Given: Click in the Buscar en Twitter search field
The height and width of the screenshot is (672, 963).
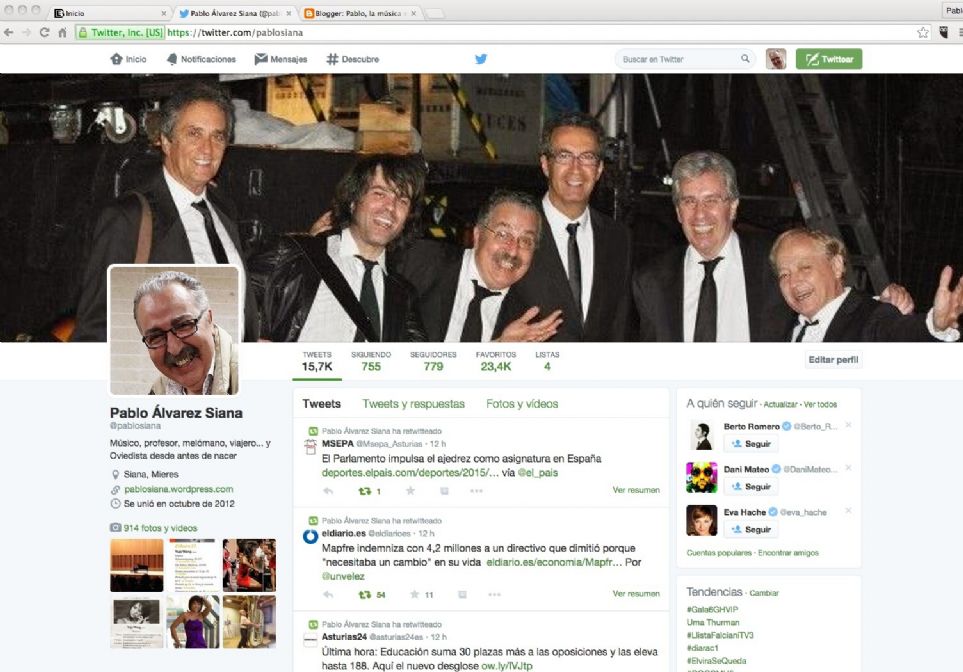Looking at the screenshot, I should (677, 59).
